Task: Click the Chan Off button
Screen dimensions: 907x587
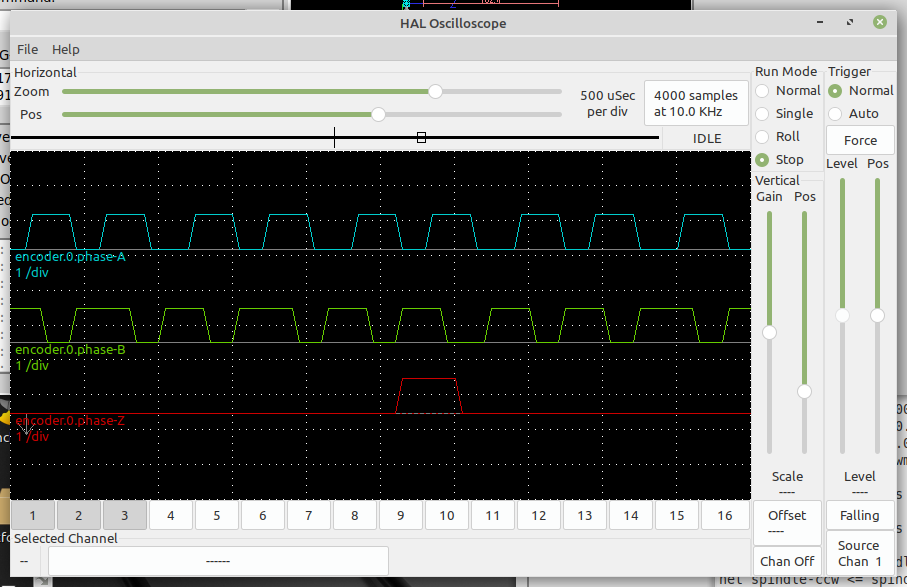Action: coord(787,561)
